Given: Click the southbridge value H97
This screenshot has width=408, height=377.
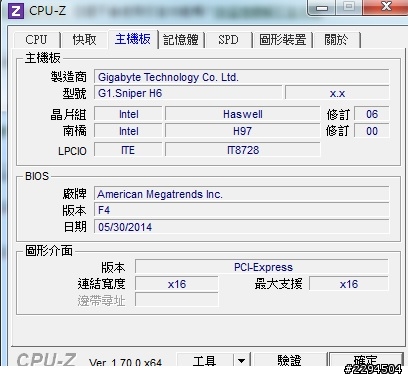Looking at the screenshot, I should click(x=243, y=131).
